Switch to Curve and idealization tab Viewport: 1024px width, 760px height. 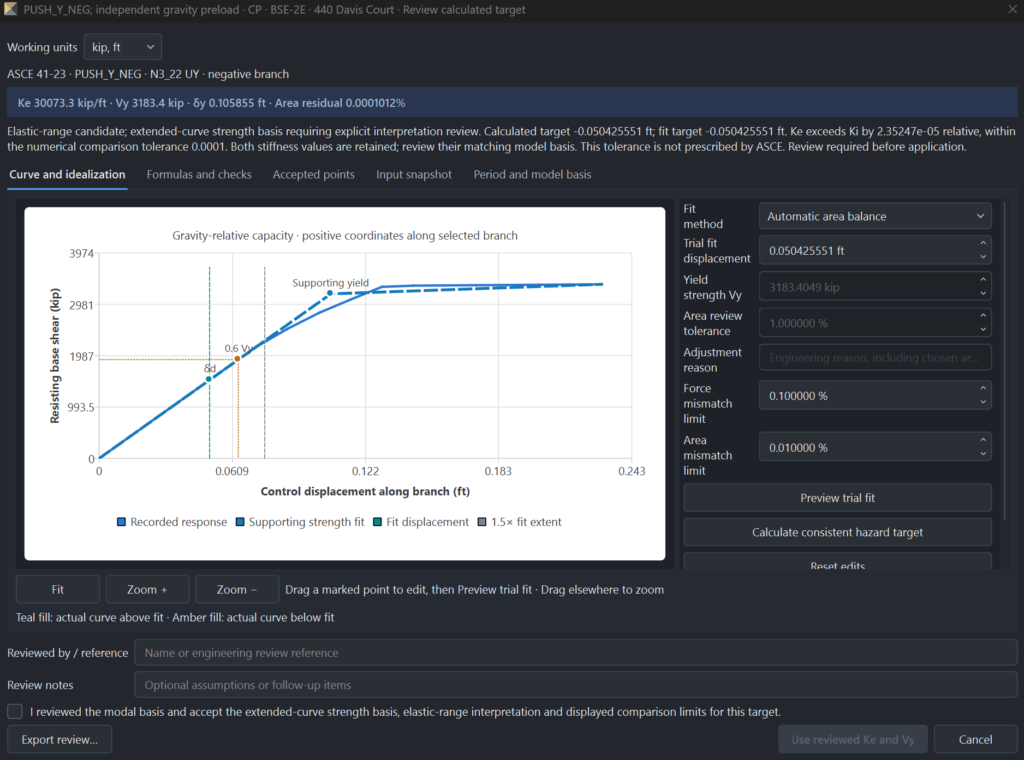coord(67,174)
